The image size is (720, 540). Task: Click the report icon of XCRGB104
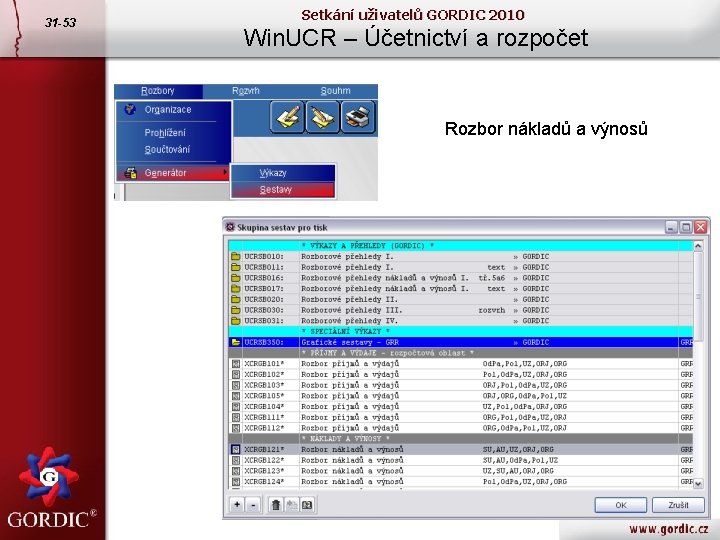(x=236, y=406)
